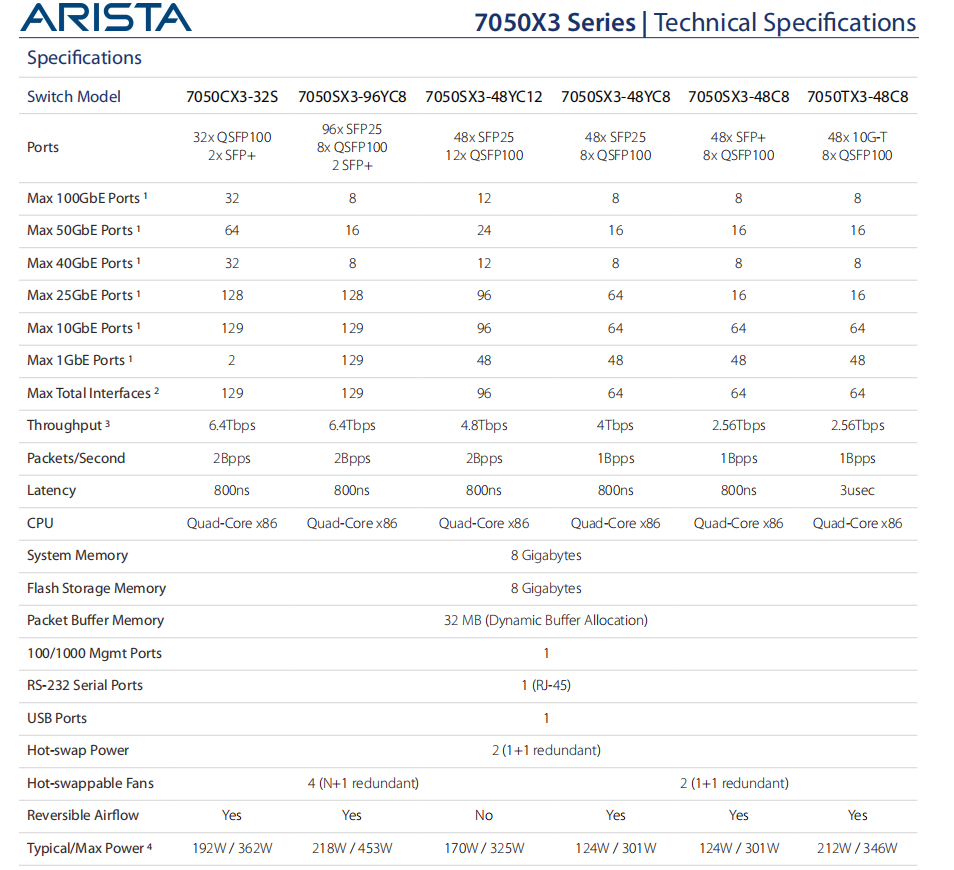Viewport: 954px width, 870px height.
Task: Select the 7050SX3-48C8 column header
Action: tap(739, 97)
